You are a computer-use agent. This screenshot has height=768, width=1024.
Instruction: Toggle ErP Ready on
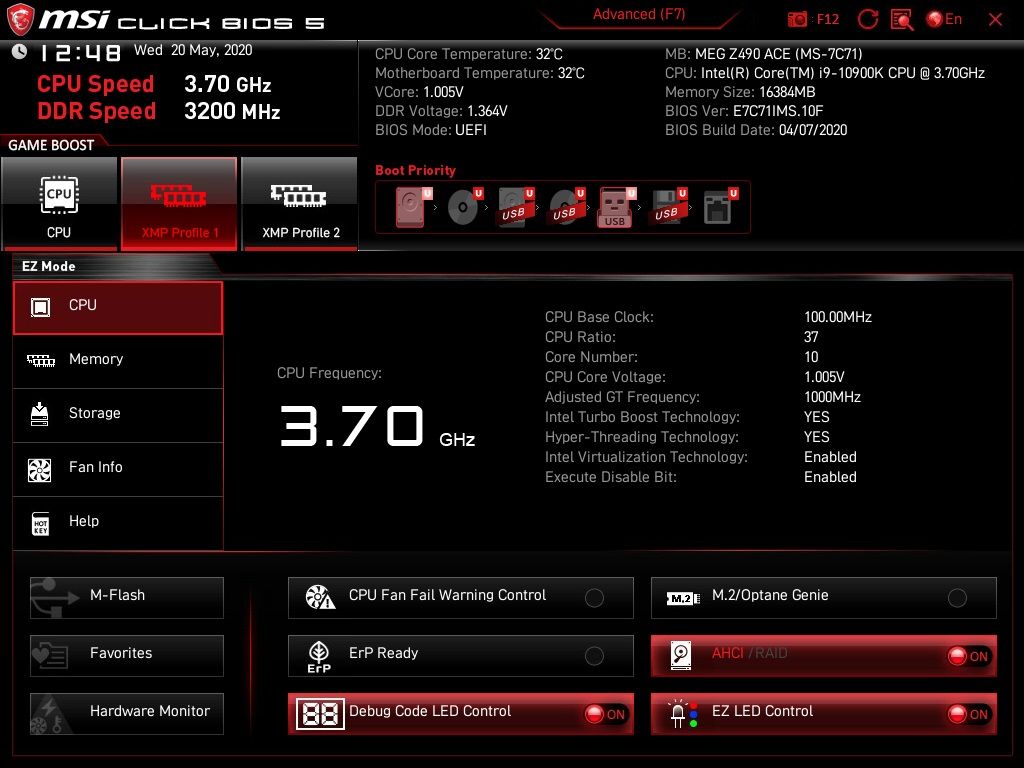pos(595,655)
